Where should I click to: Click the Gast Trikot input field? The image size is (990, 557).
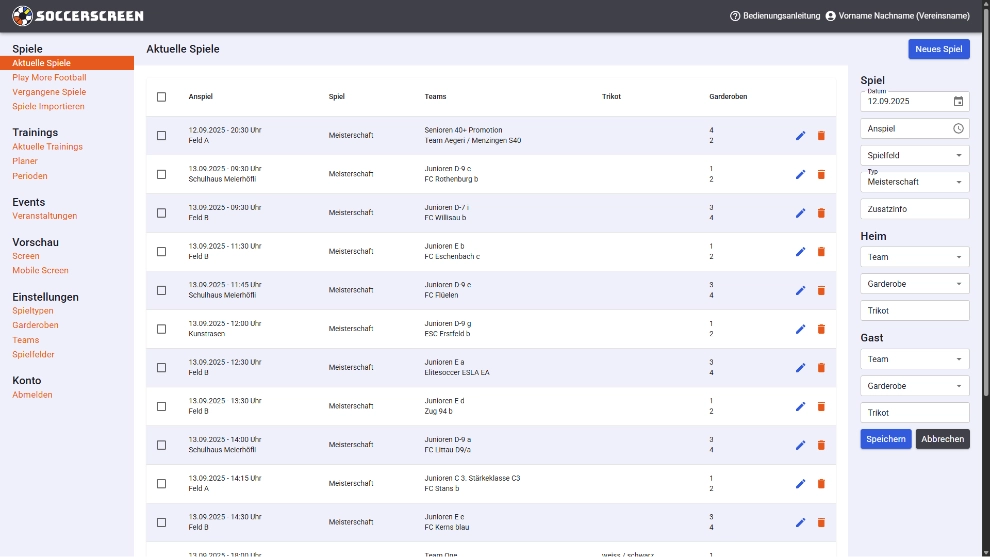point(914,413)
